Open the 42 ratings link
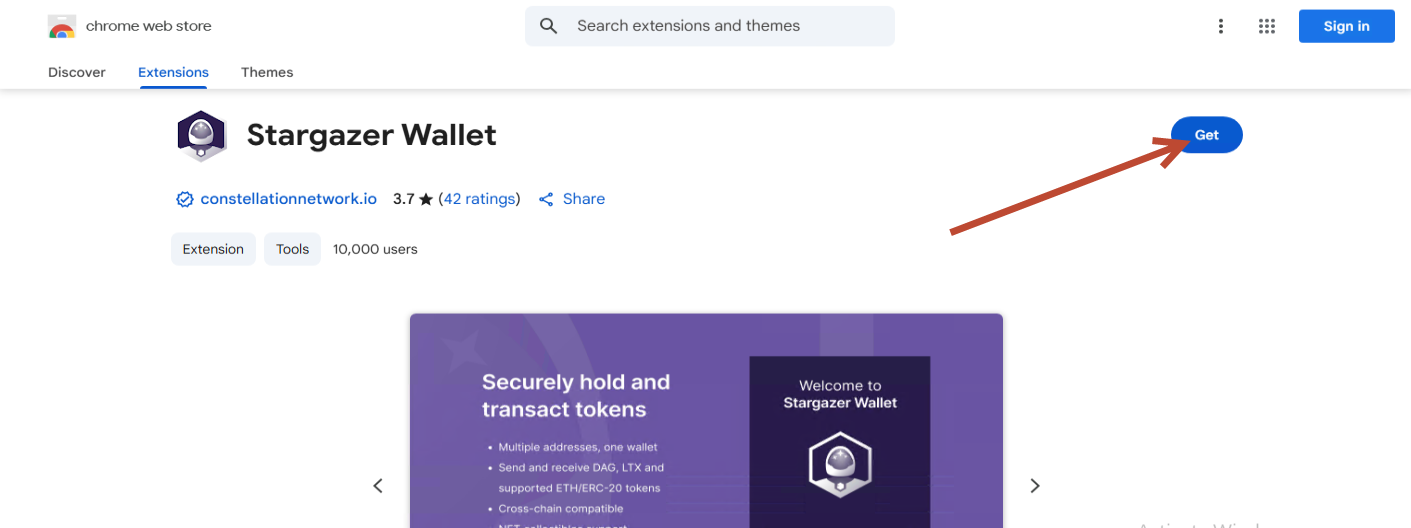This screenshot has height=528, width=1411. [479, 199]
